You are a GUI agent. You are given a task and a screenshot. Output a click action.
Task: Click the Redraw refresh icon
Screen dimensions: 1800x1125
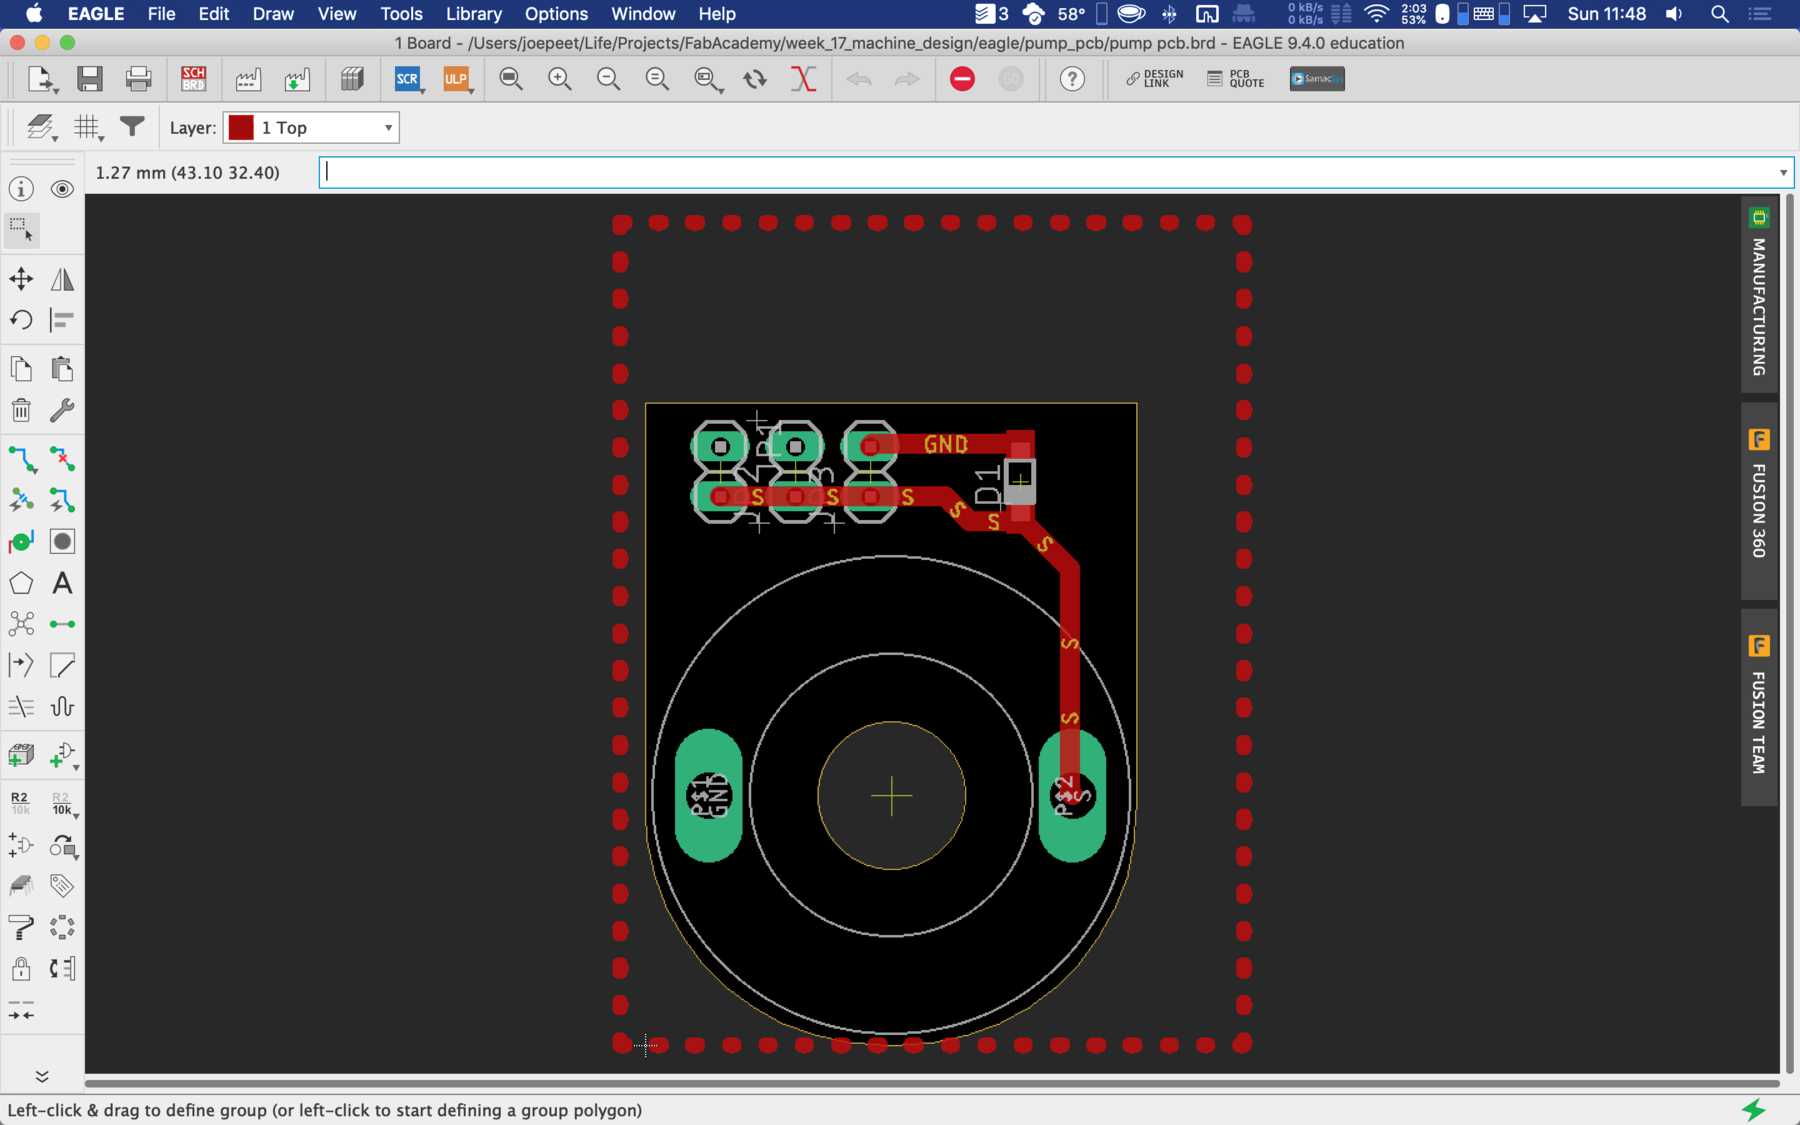click(755, 79)
